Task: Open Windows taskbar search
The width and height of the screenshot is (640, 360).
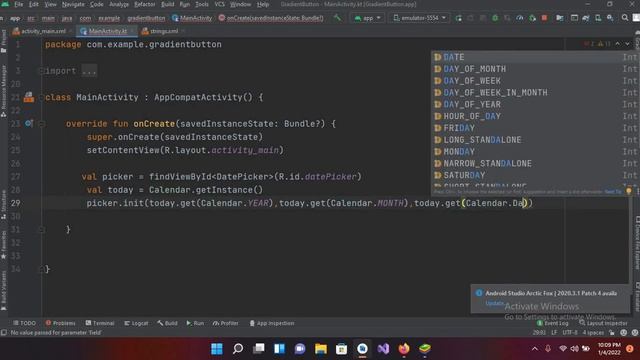Action: [x=238, y=349]
